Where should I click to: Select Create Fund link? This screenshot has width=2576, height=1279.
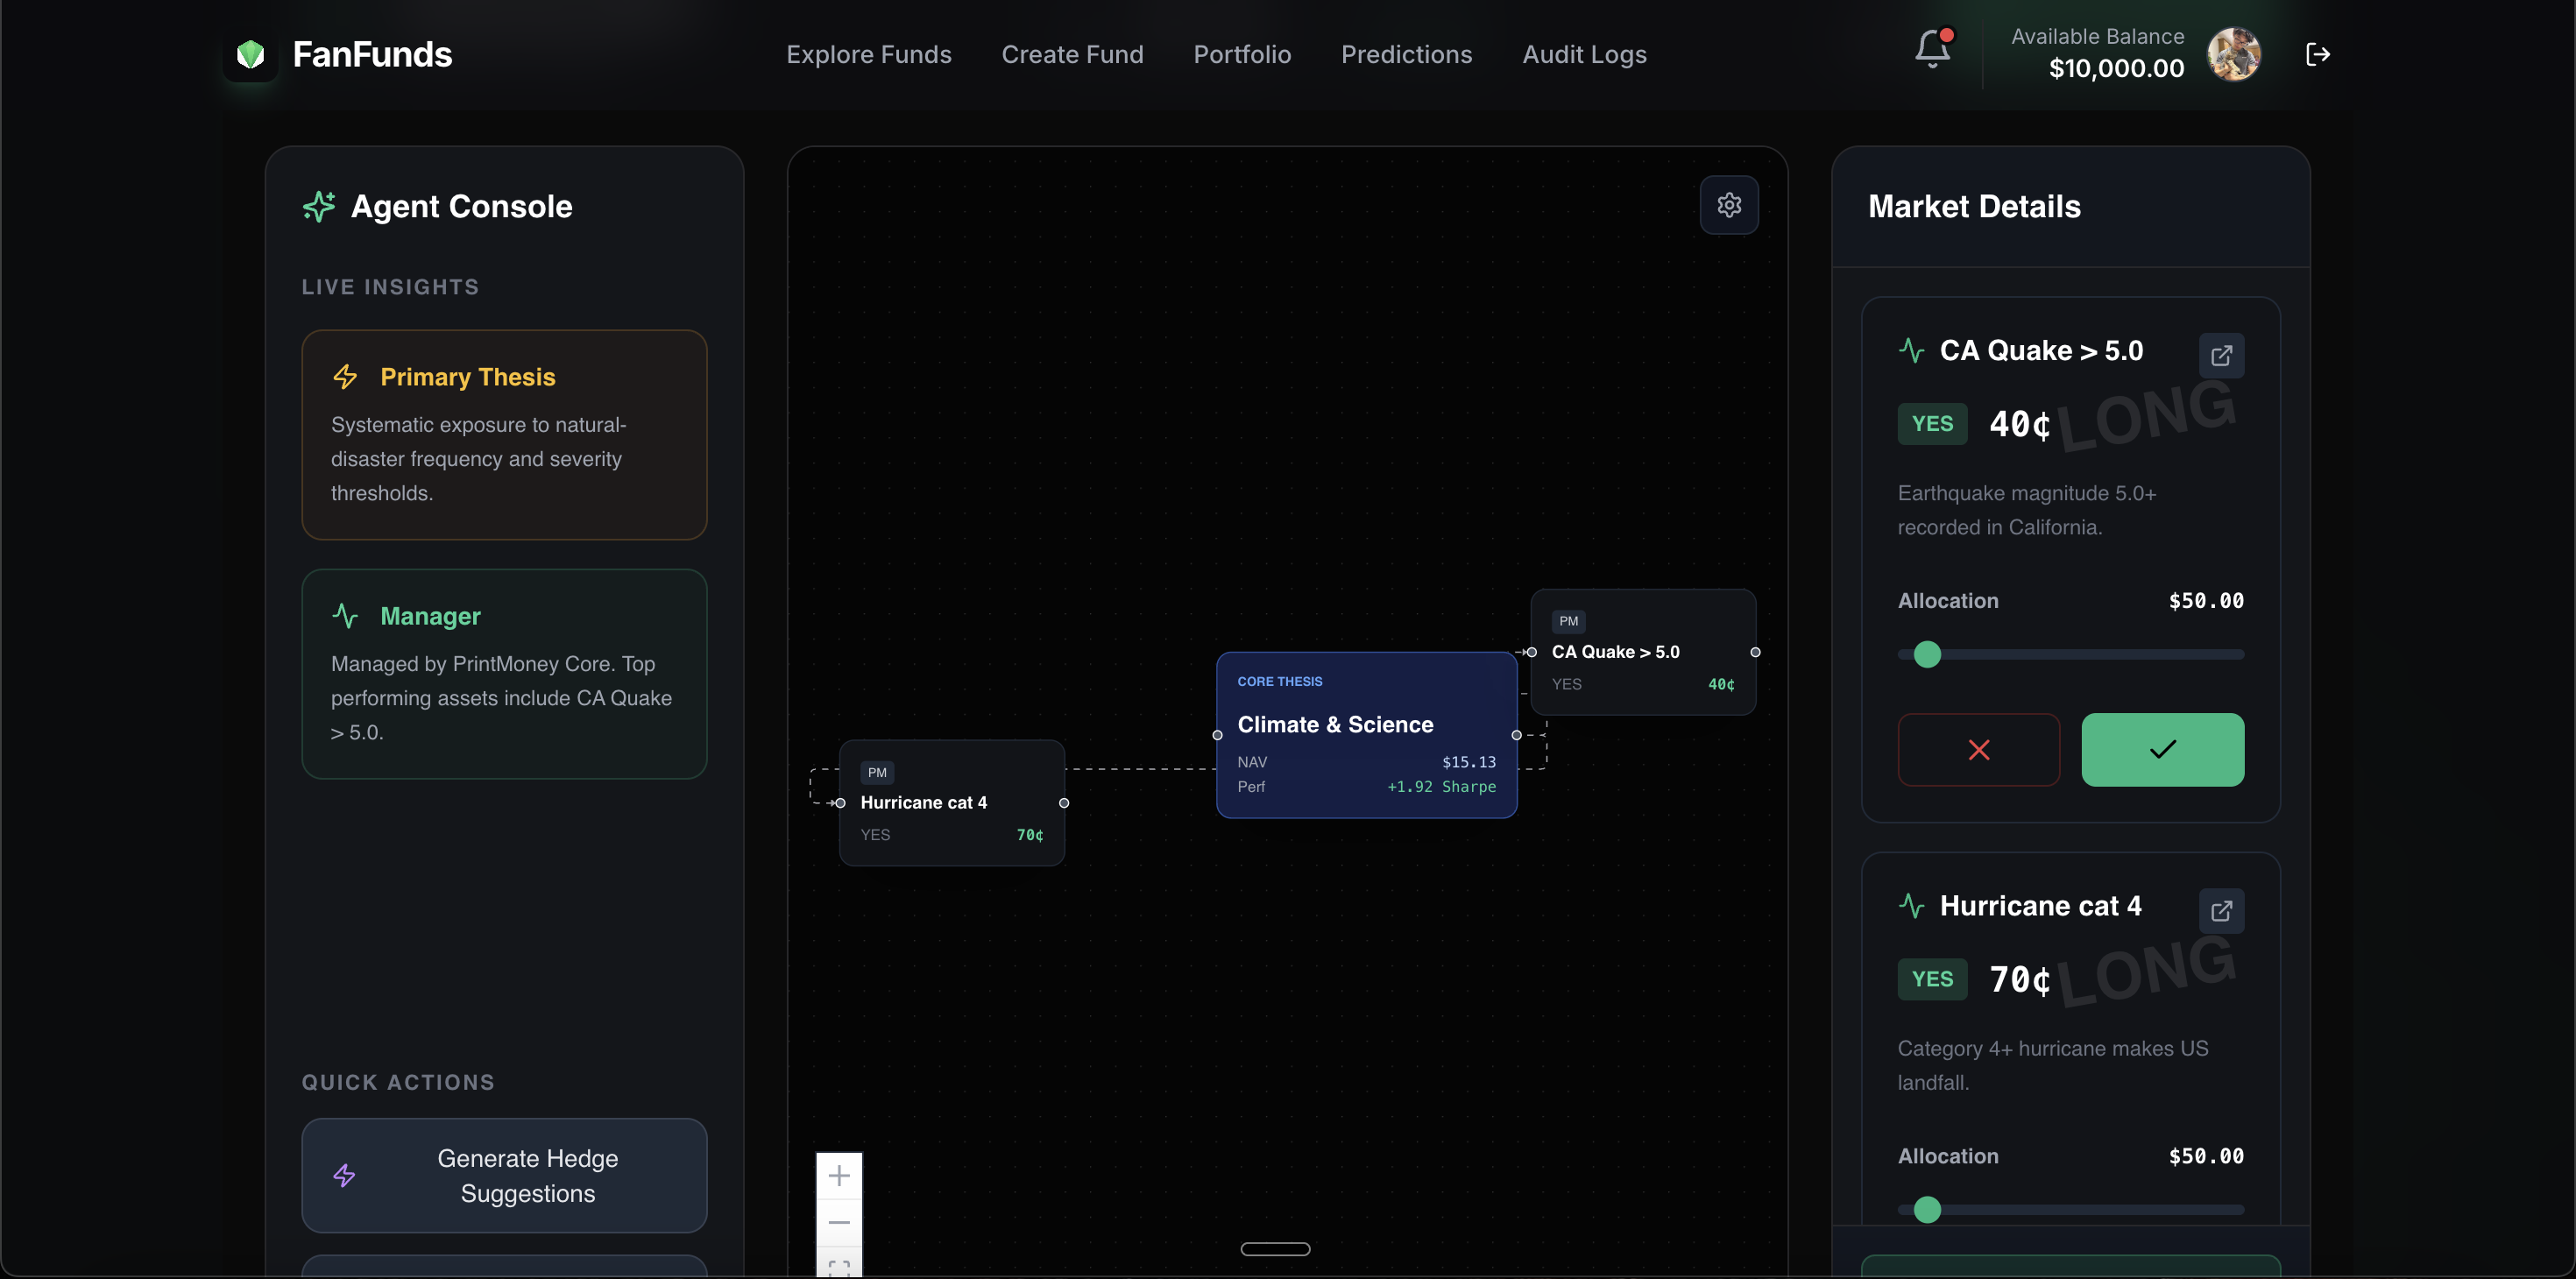(1072, 54)
